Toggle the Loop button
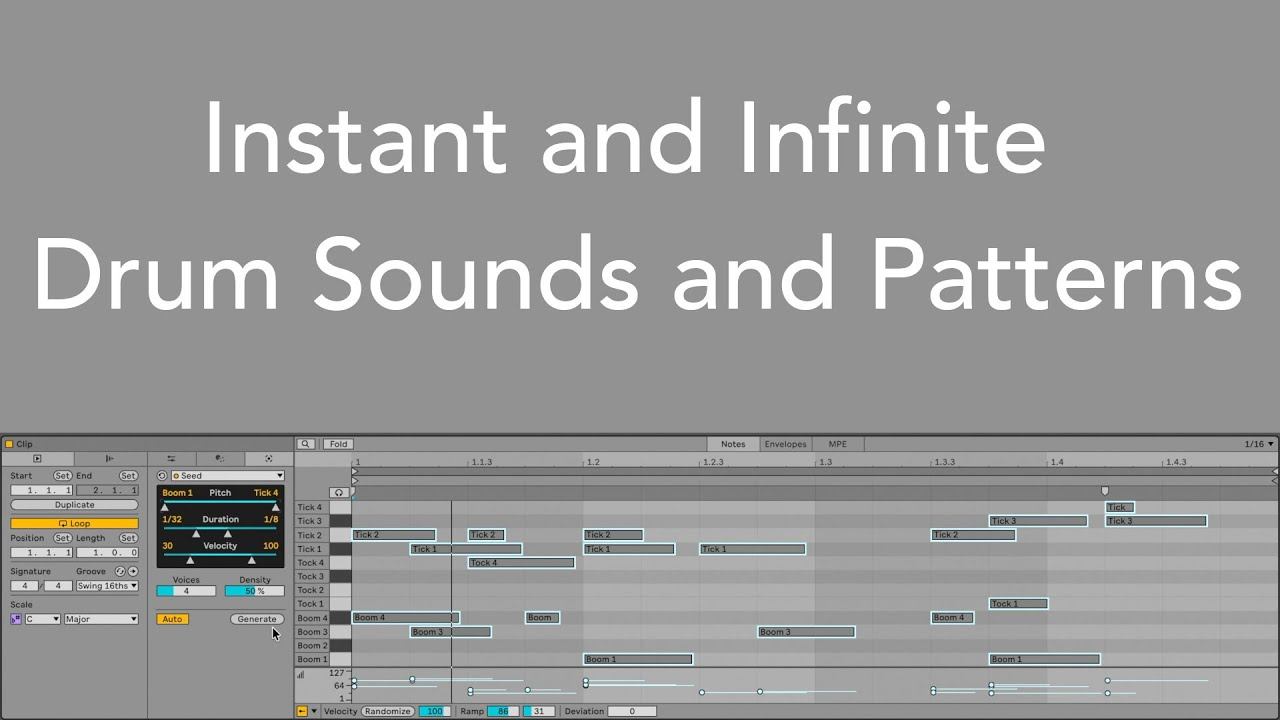The height and width of the screenshot is (720, 1280). (74, 523)
